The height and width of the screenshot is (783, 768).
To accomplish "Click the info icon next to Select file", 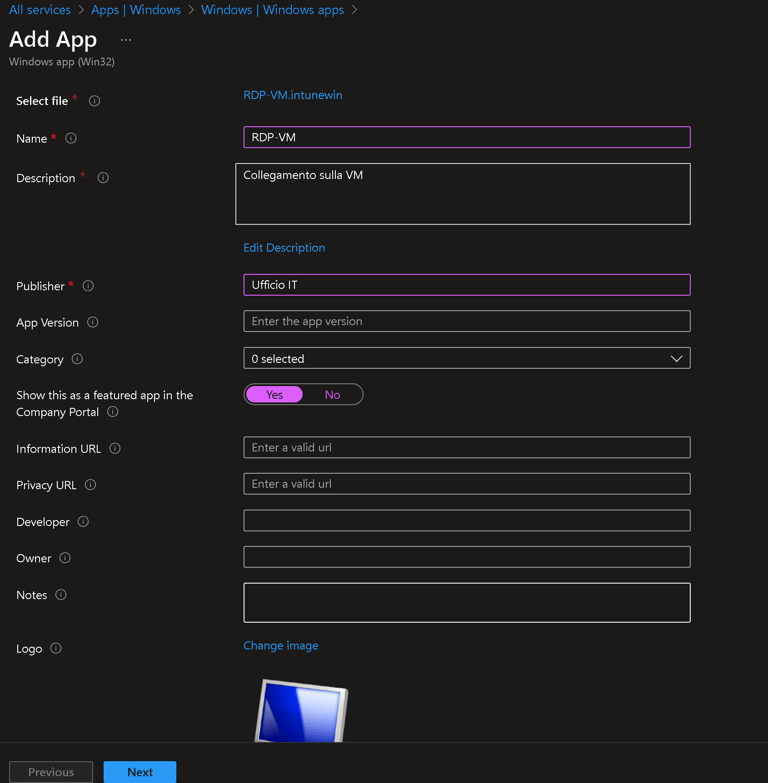I will coord(94,101).
